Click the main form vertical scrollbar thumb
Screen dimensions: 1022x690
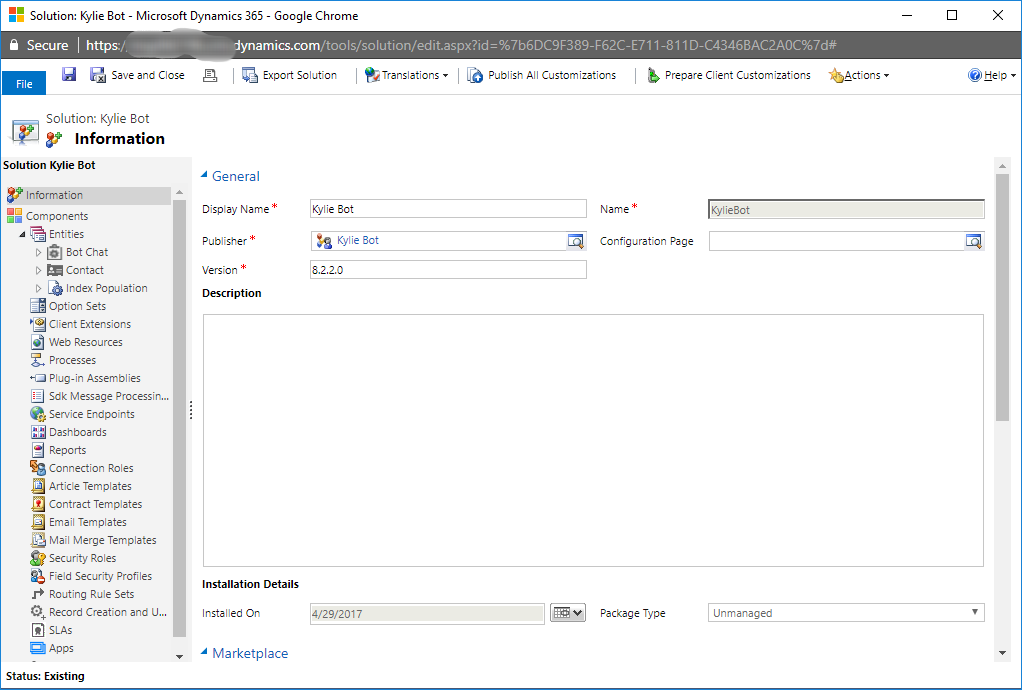click(x=1002, y=296)
